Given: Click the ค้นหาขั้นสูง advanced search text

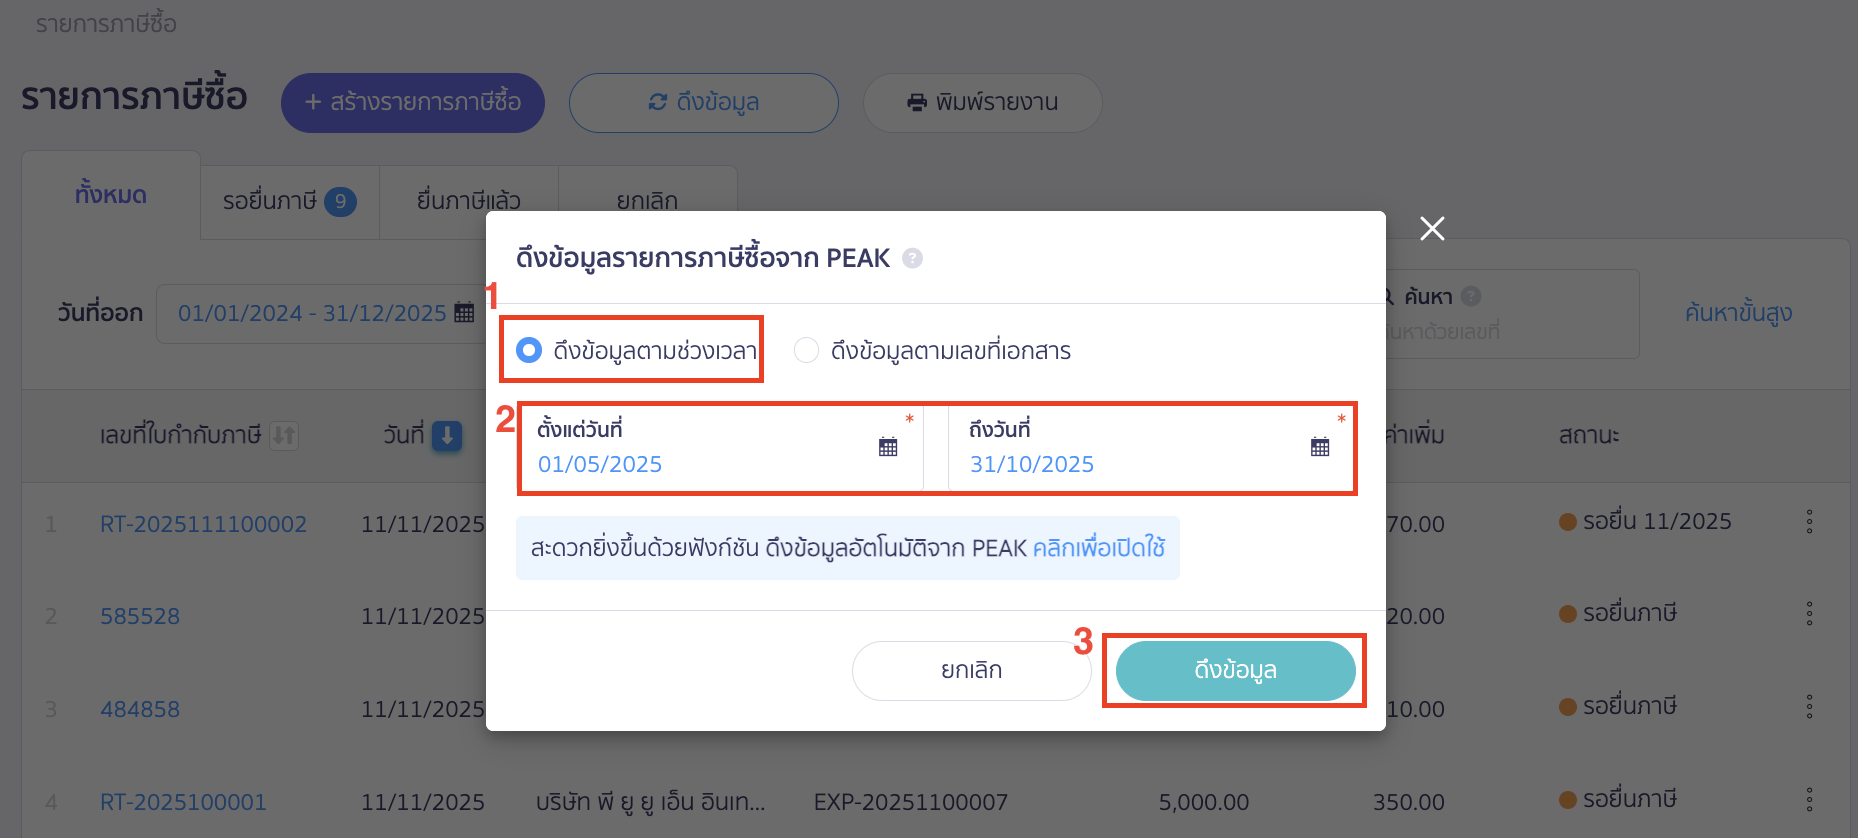Looking at the screenshot, I should tap(1737, 312).
